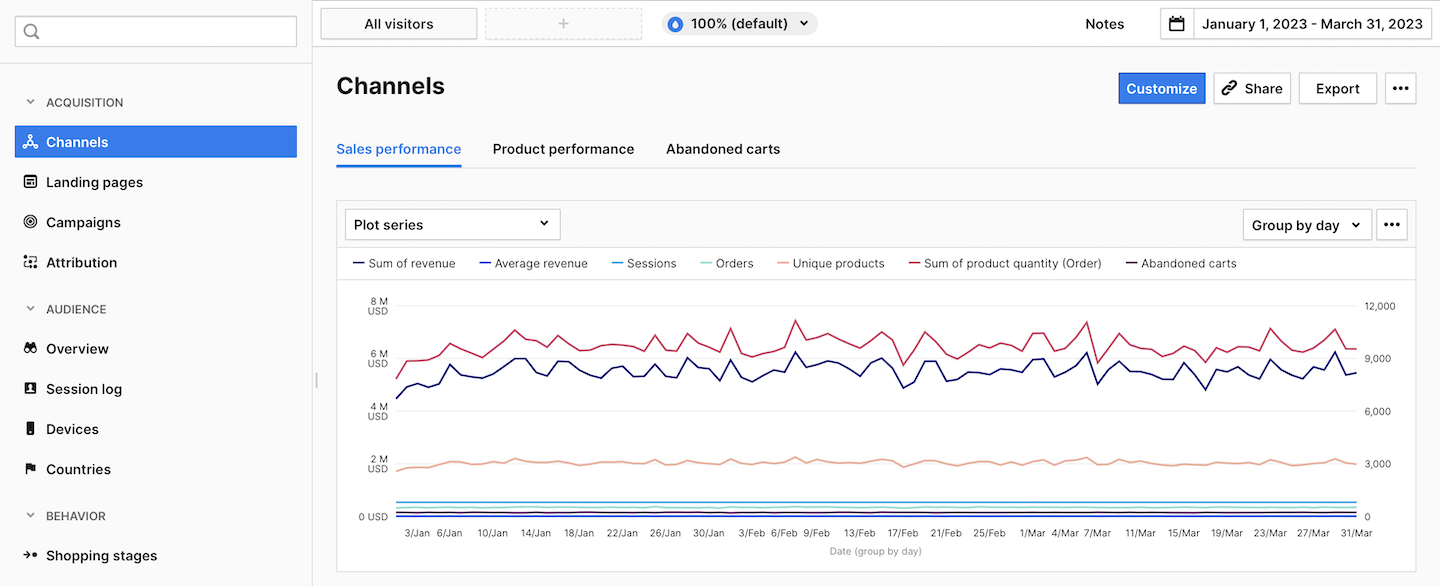Image resolution: width=1440 pixels, height=586 pixels.
Task: Click the Attribution icon in sidebar
Action: point(30,262)
